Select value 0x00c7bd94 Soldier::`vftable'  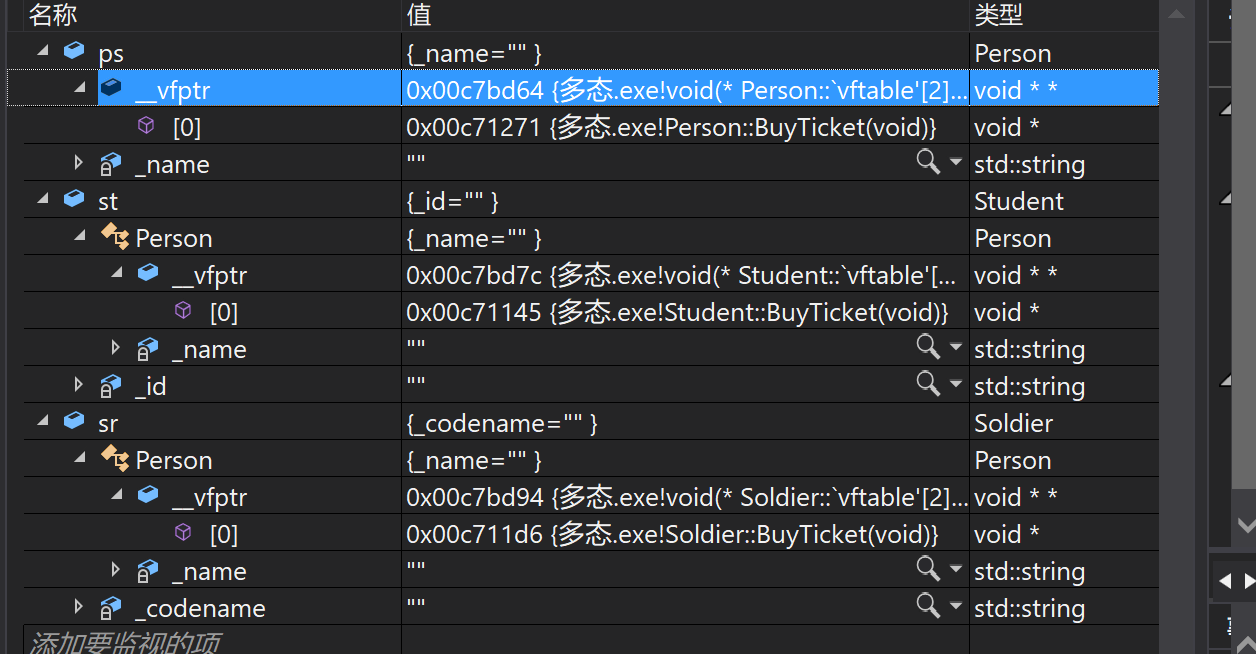(x=687, y=497)
